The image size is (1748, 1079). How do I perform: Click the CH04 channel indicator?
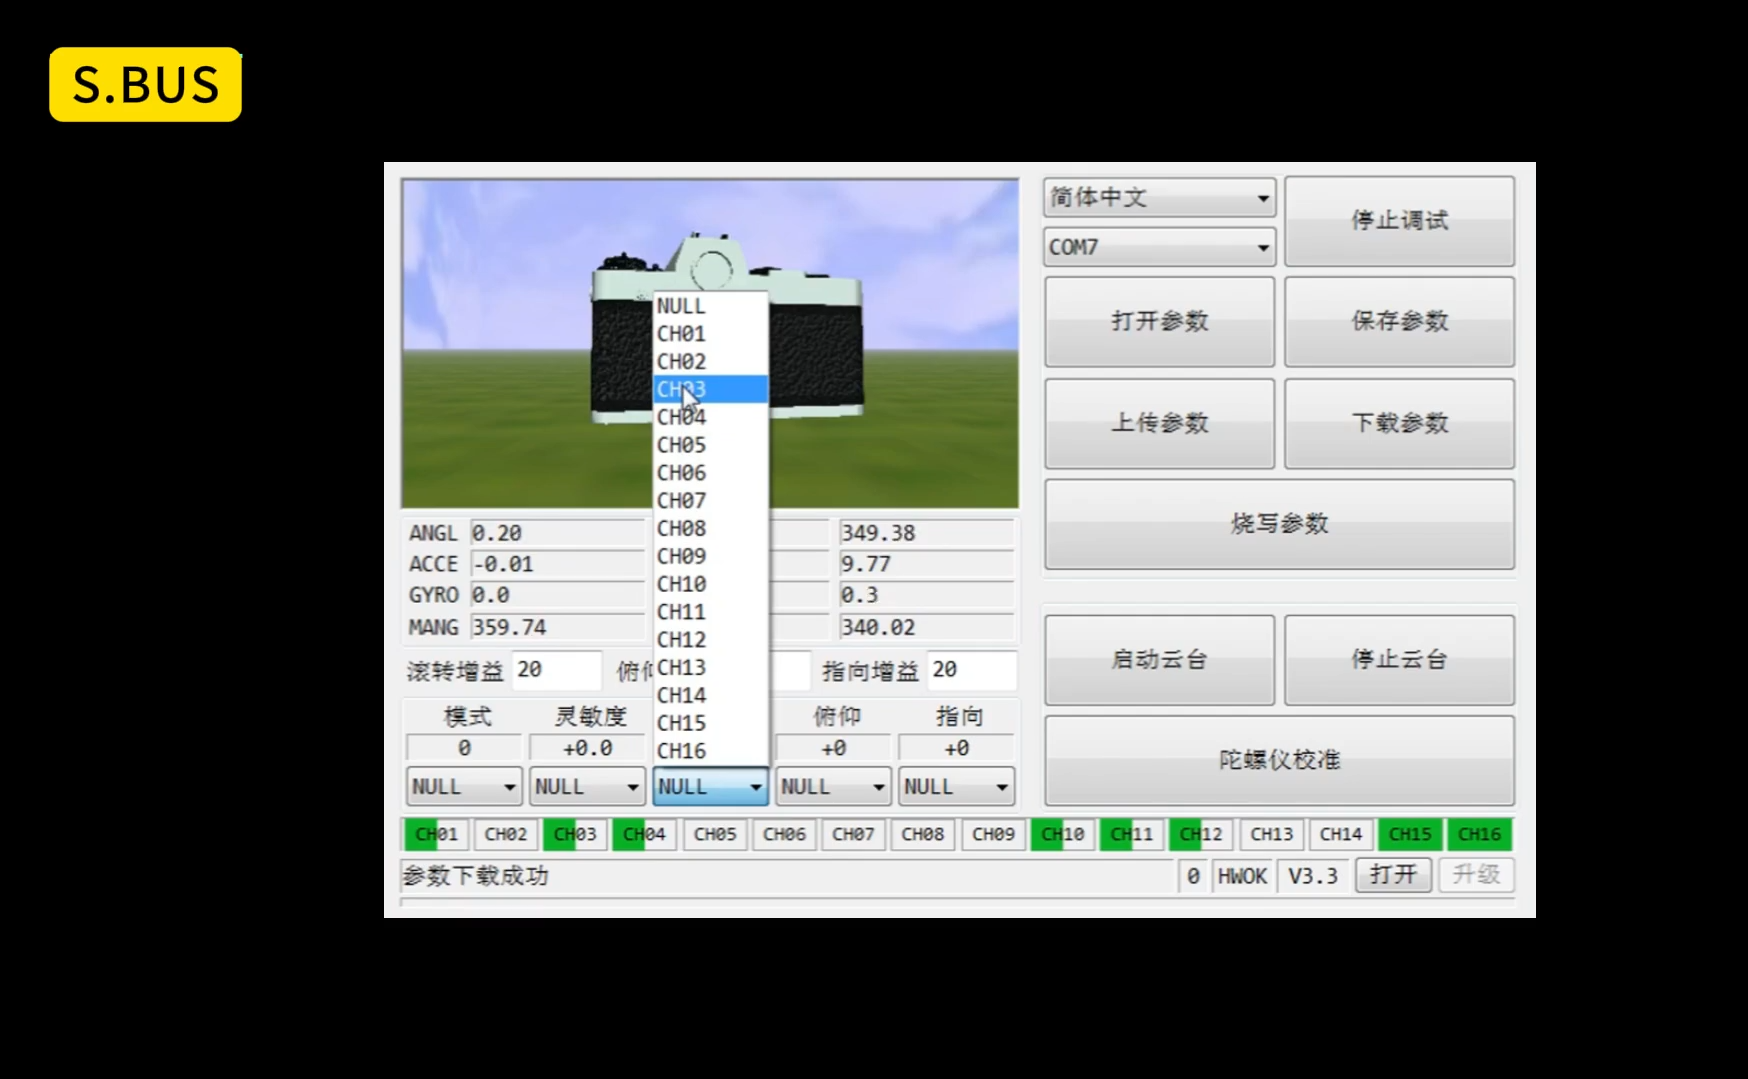coord(644,834)
